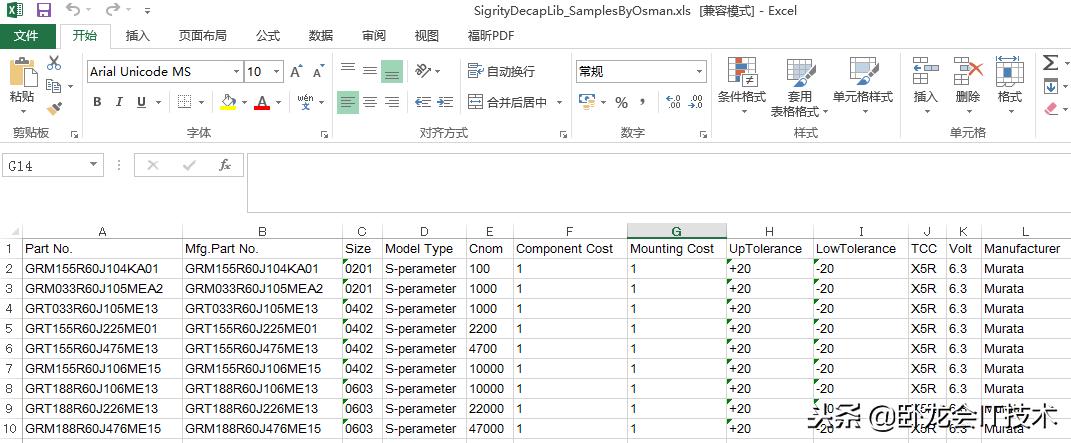Toggle Underline formatting
This screenshot has height=443, width=1071.
tap(141, 102)
